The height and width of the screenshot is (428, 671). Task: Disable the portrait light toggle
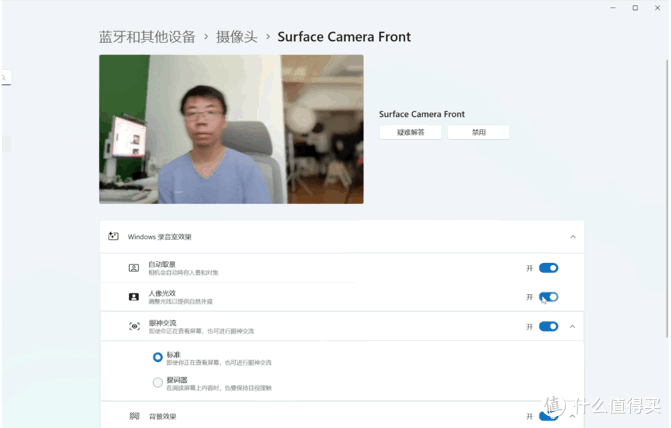[548, 297]
